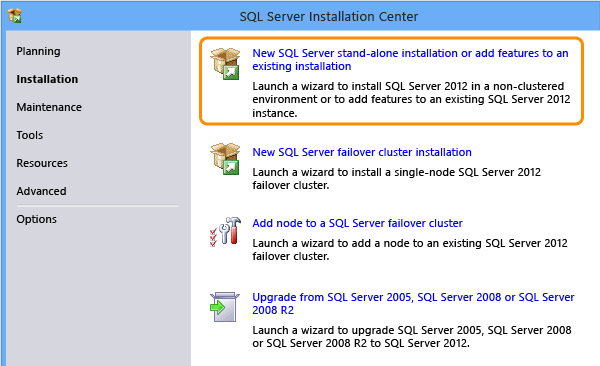600x366 pixels.
Task: Open the Upgrade from SQL Server 2005 link
Action: tap(413, 303)
